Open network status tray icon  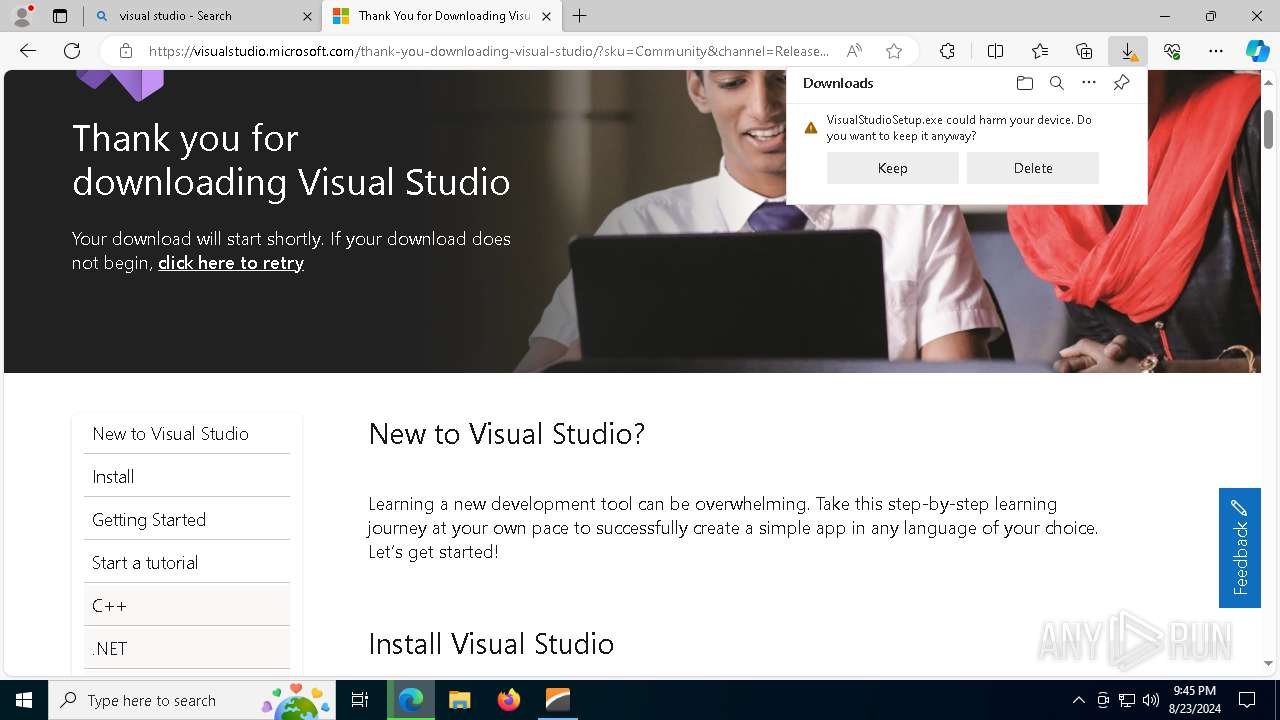[1127, 700]
